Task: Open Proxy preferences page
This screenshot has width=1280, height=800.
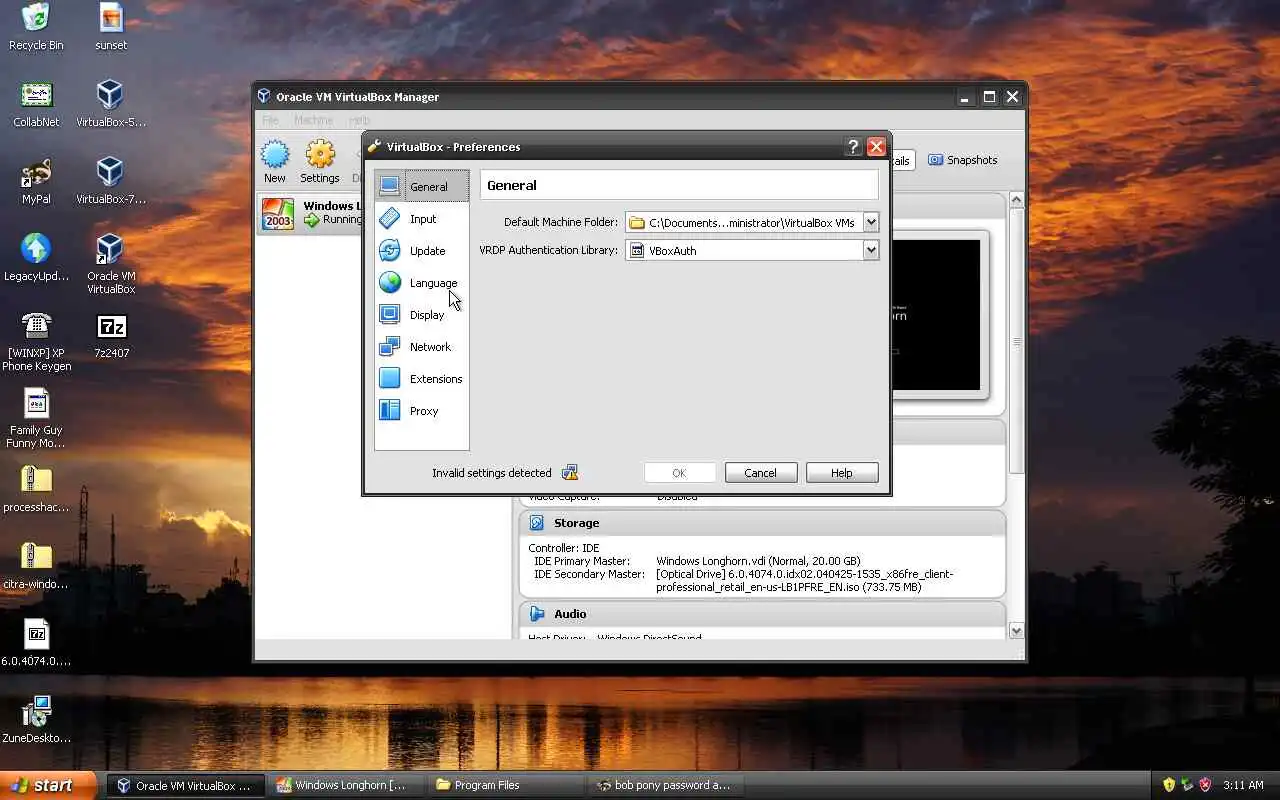Action: [x=422, y=410]
